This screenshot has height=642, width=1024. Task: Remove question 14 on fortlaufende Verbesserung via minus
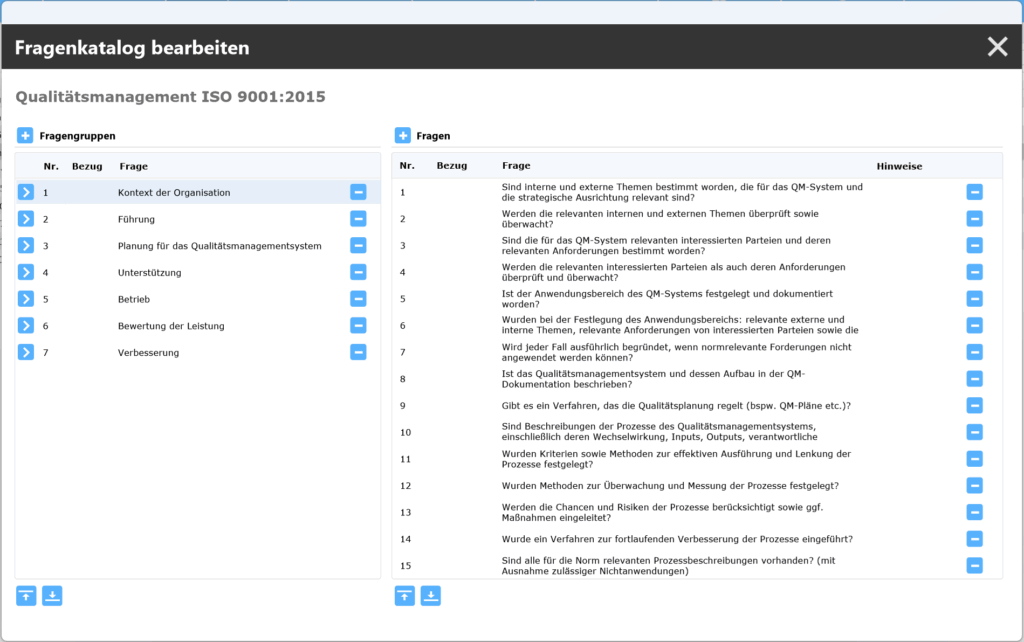pyautogui.click(x=974, y=539)
